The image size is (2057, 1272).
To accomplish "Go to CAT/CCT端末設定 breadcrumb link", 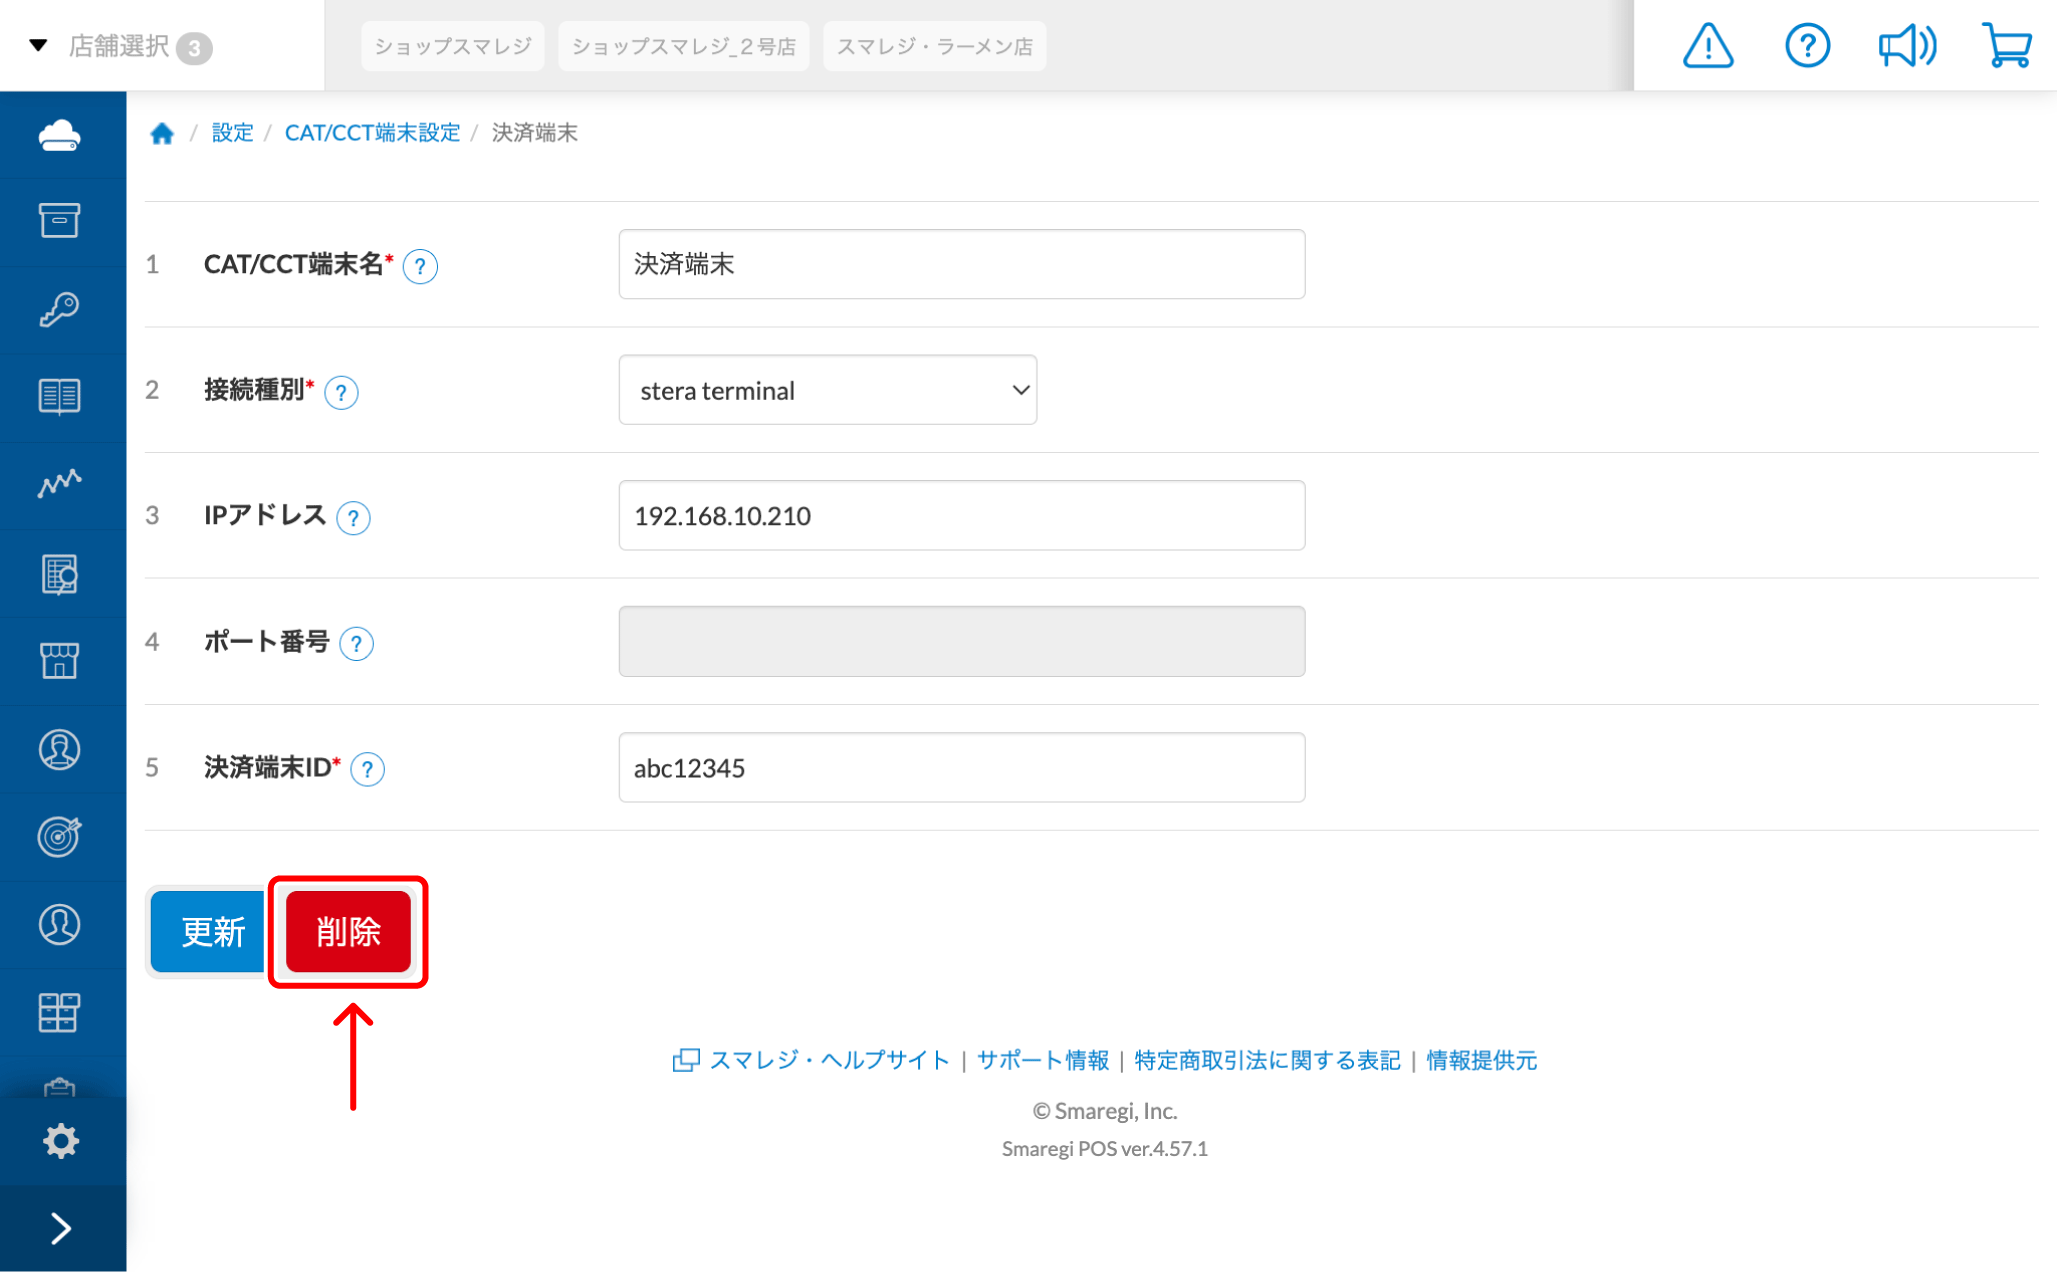I will point(372,133).
